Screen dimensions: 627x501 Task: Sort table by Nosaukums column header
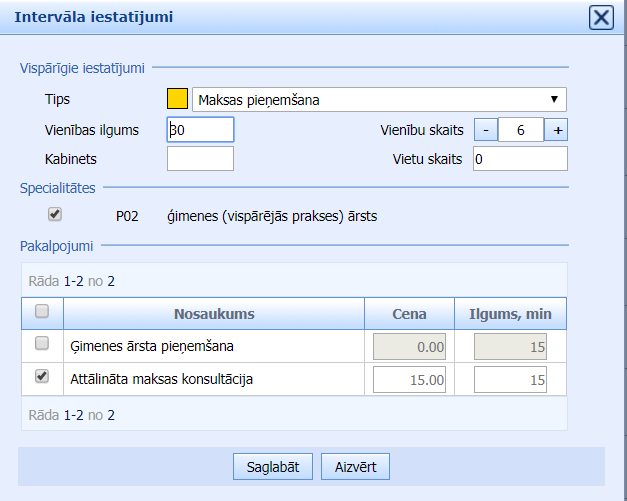tap(214, 314)
